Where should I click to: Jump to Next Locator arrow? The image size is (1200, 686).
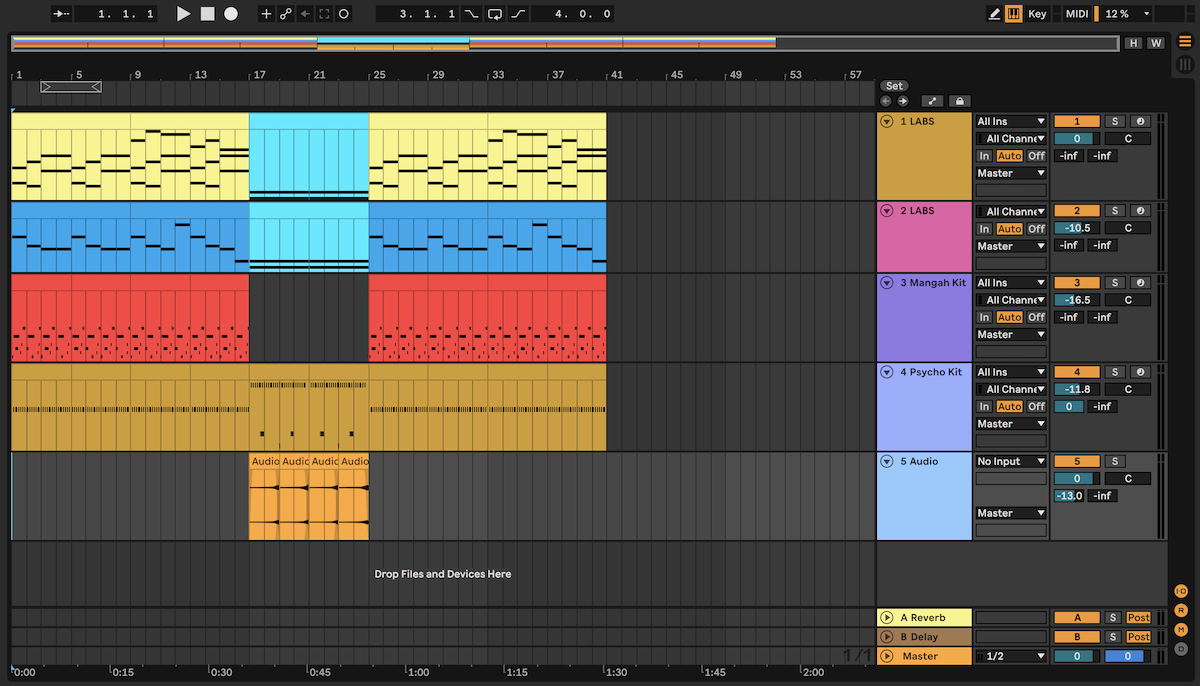pyautogui.click(x=902, y=101)
